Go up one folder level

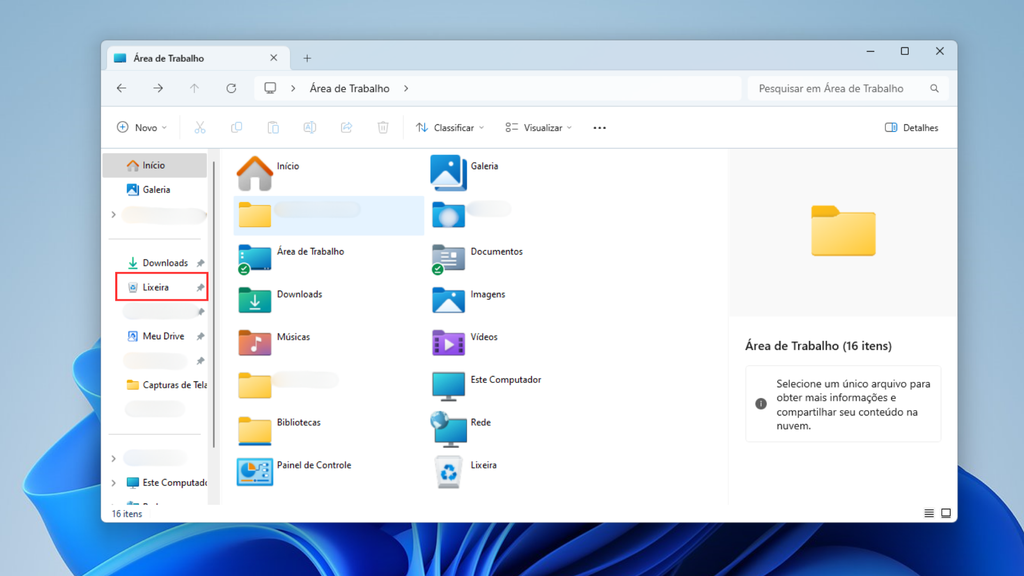pyautogui.click(x=194, y=88)
